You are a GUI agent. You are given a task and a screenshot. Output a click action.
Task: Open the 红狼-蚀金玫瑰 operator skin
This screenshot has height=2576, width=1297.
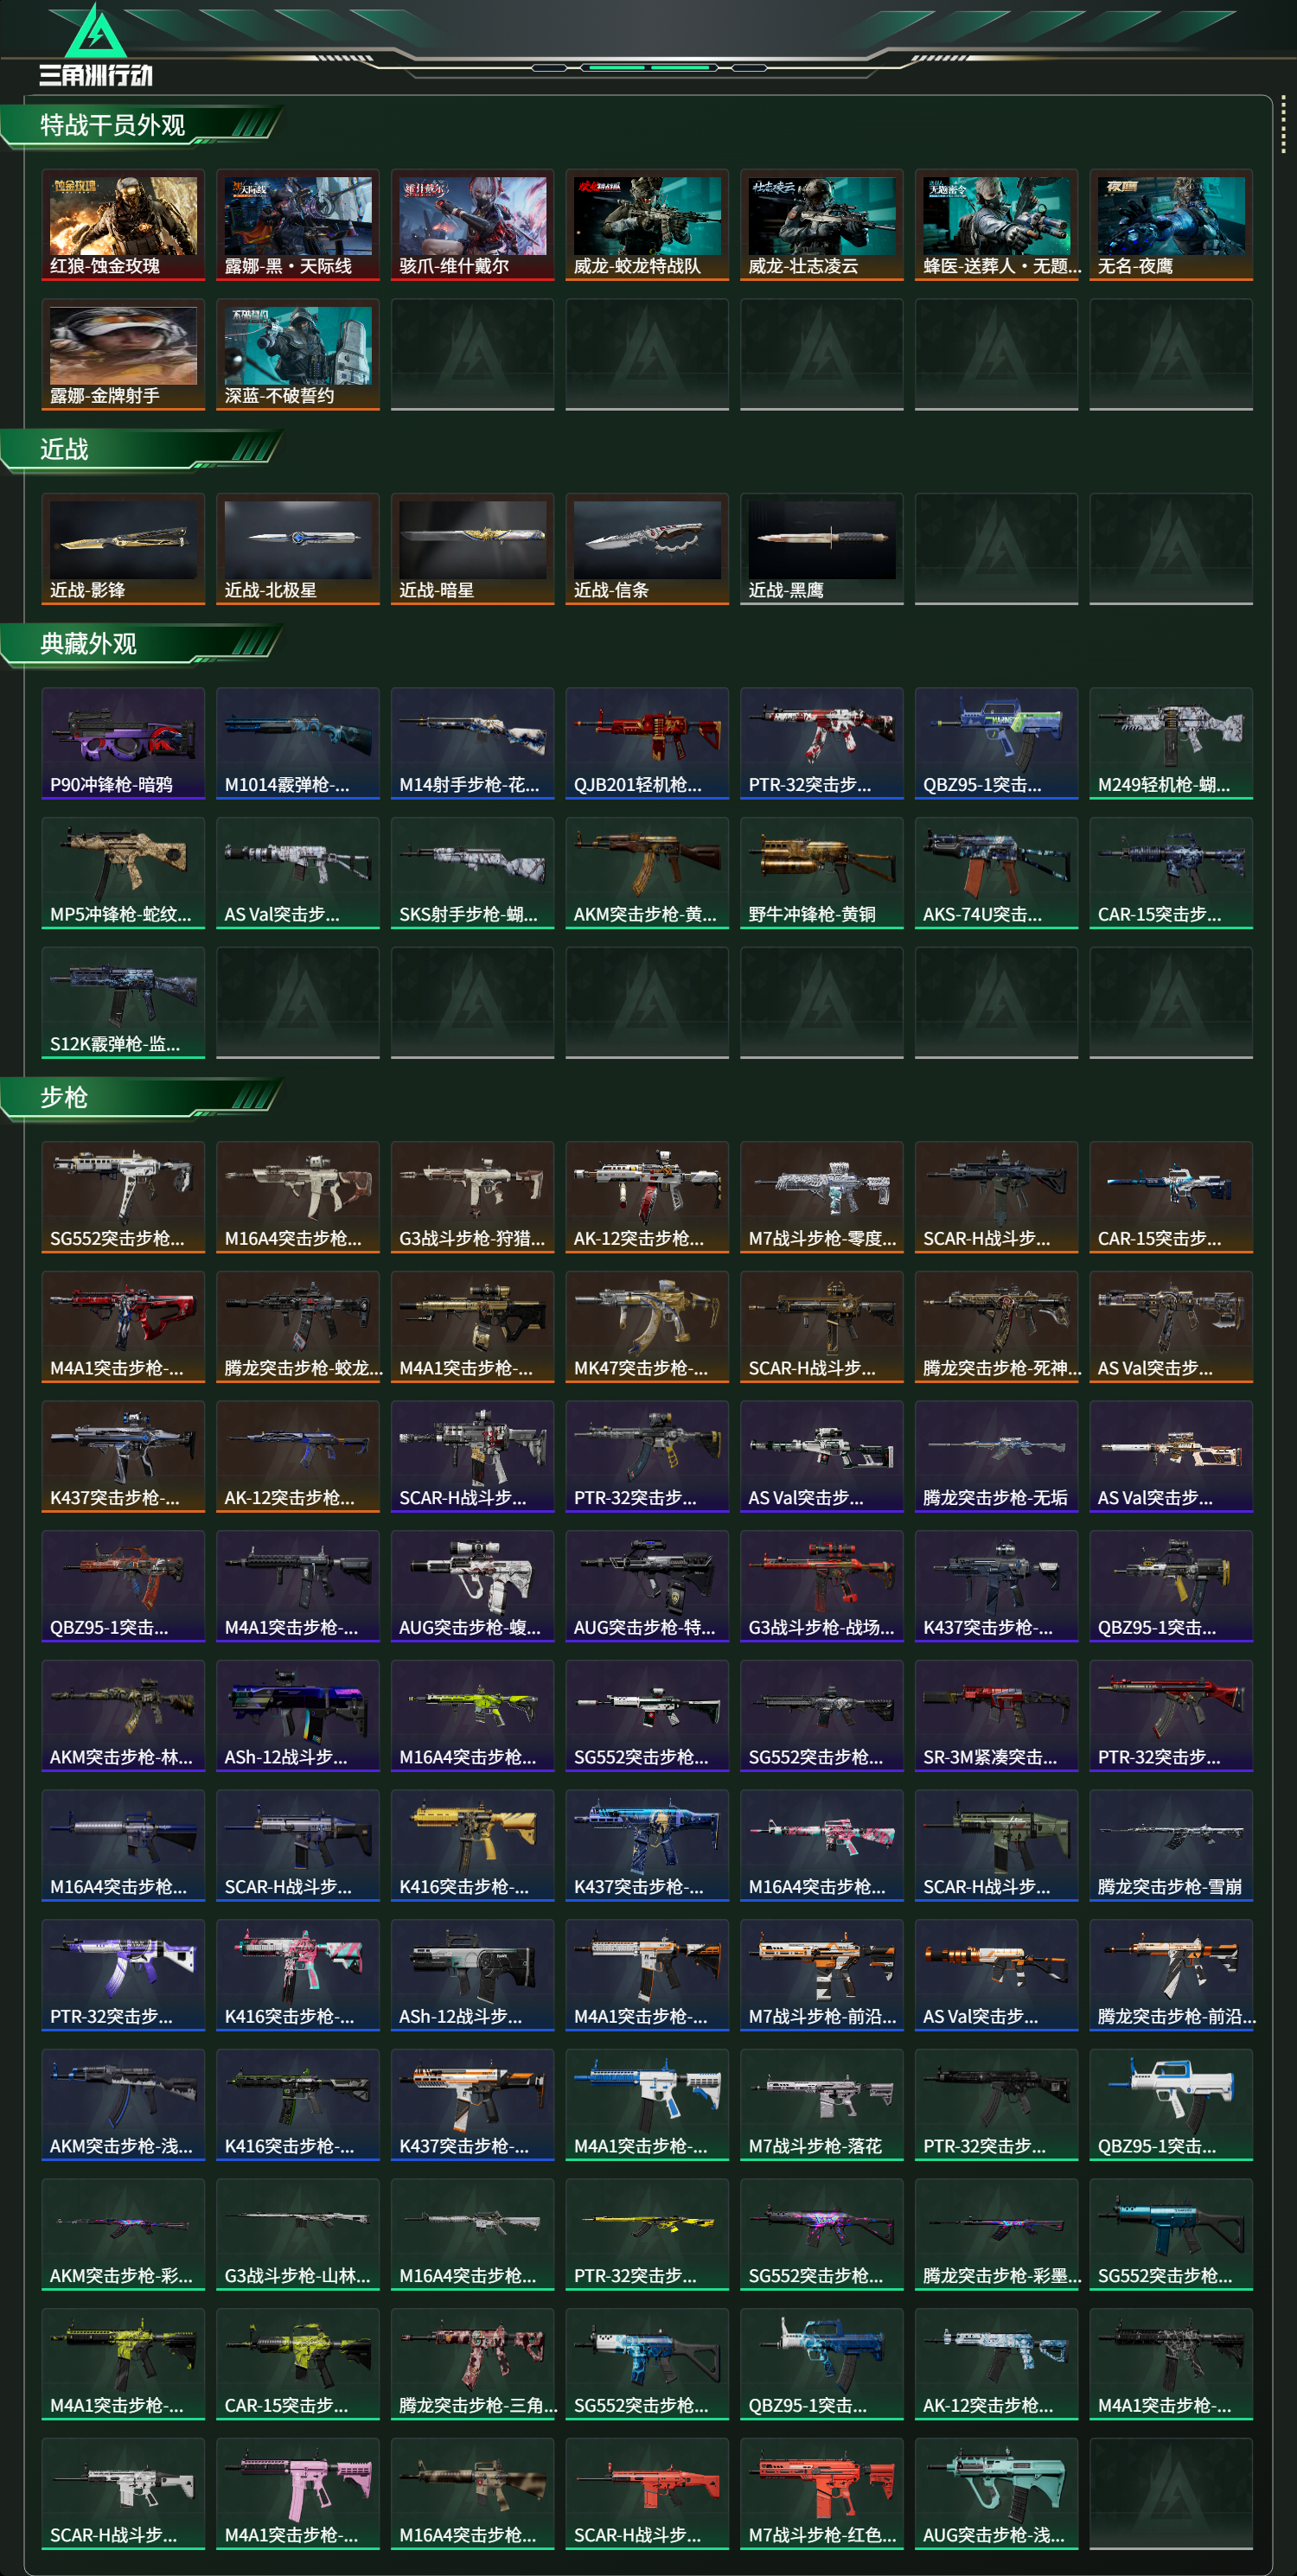point(123,225)
